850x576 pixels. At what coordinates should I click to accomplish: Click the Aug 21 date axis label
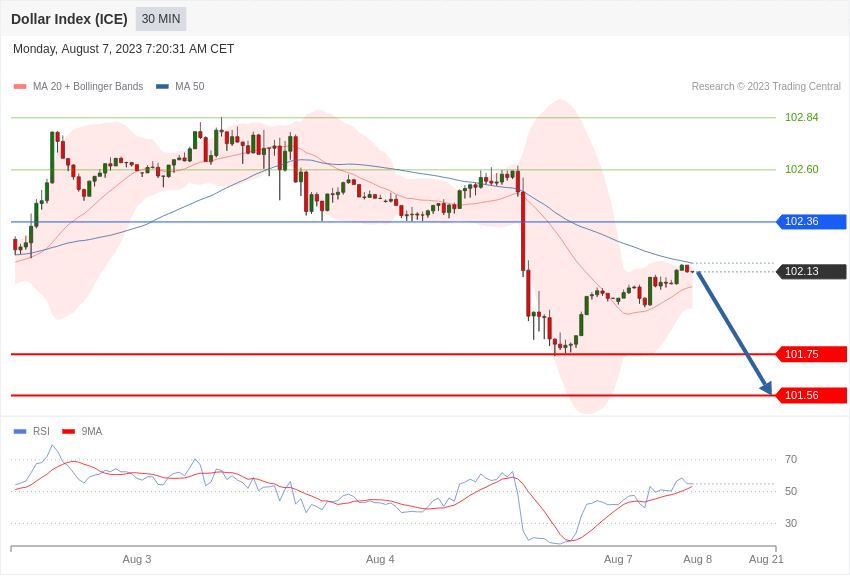pos(766,559)
